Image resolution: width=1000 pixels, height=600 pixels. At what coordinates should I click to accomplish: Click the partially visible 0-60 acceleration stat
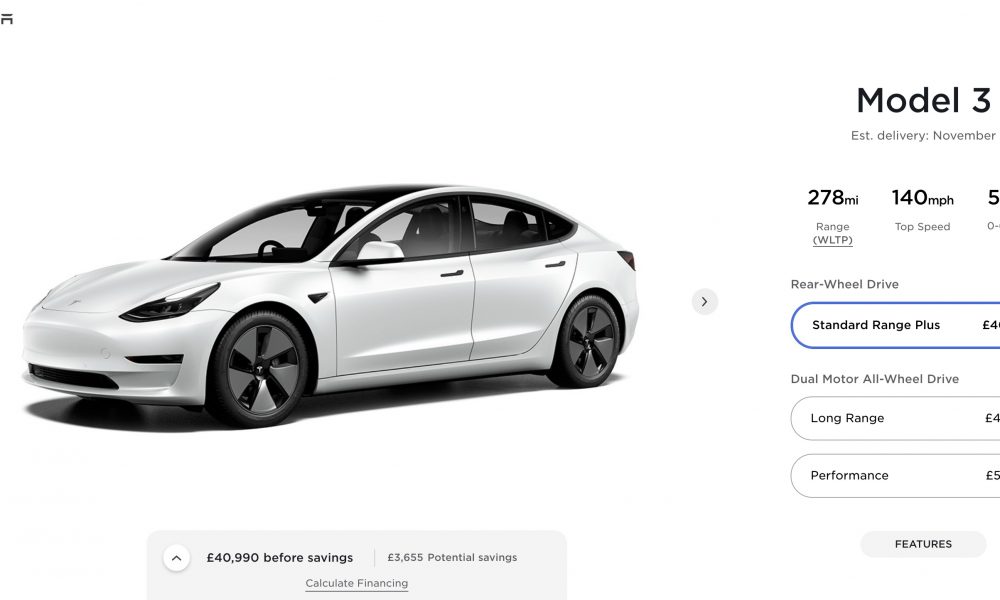[x=993, y=210]
